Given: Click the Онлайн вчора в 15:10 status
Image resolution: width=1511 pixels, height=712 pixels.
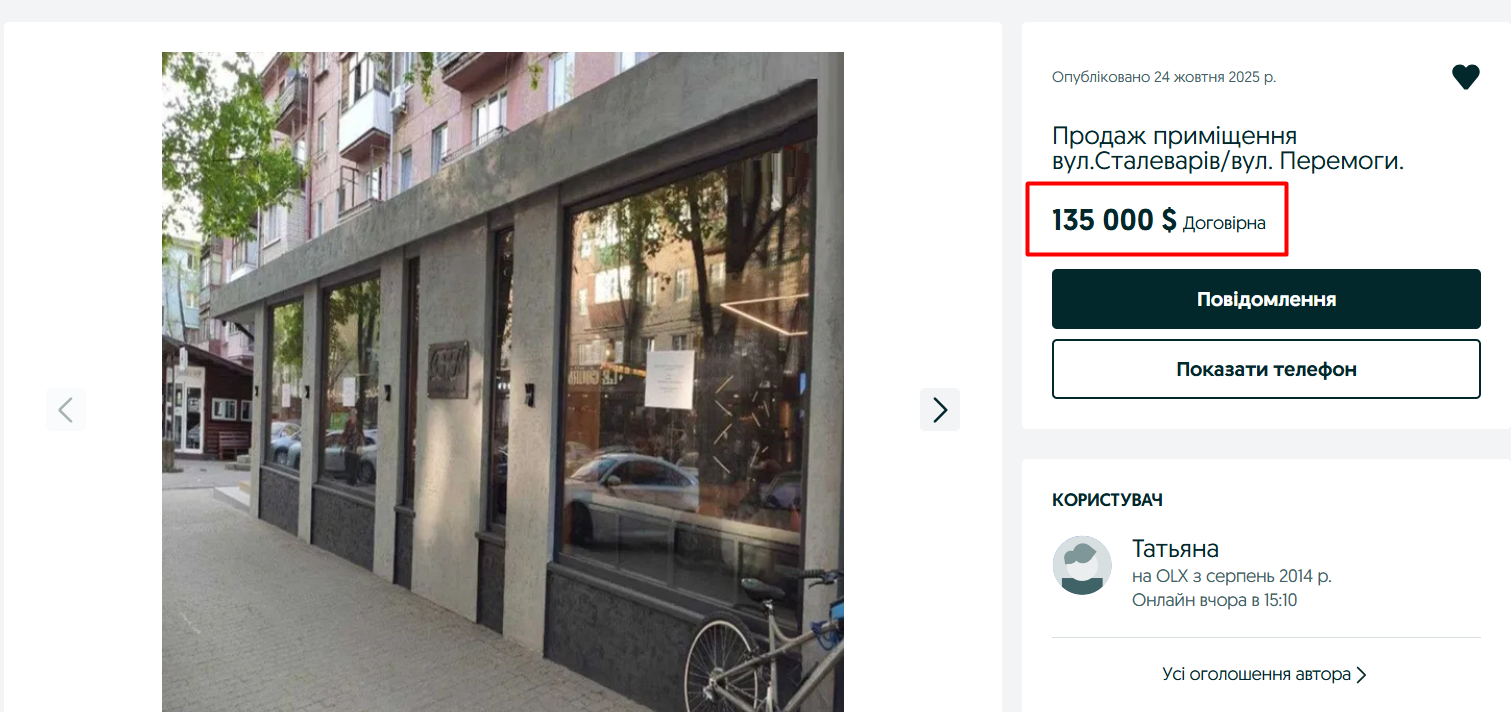Looking at the screenshot, I should coord(1214,600).
